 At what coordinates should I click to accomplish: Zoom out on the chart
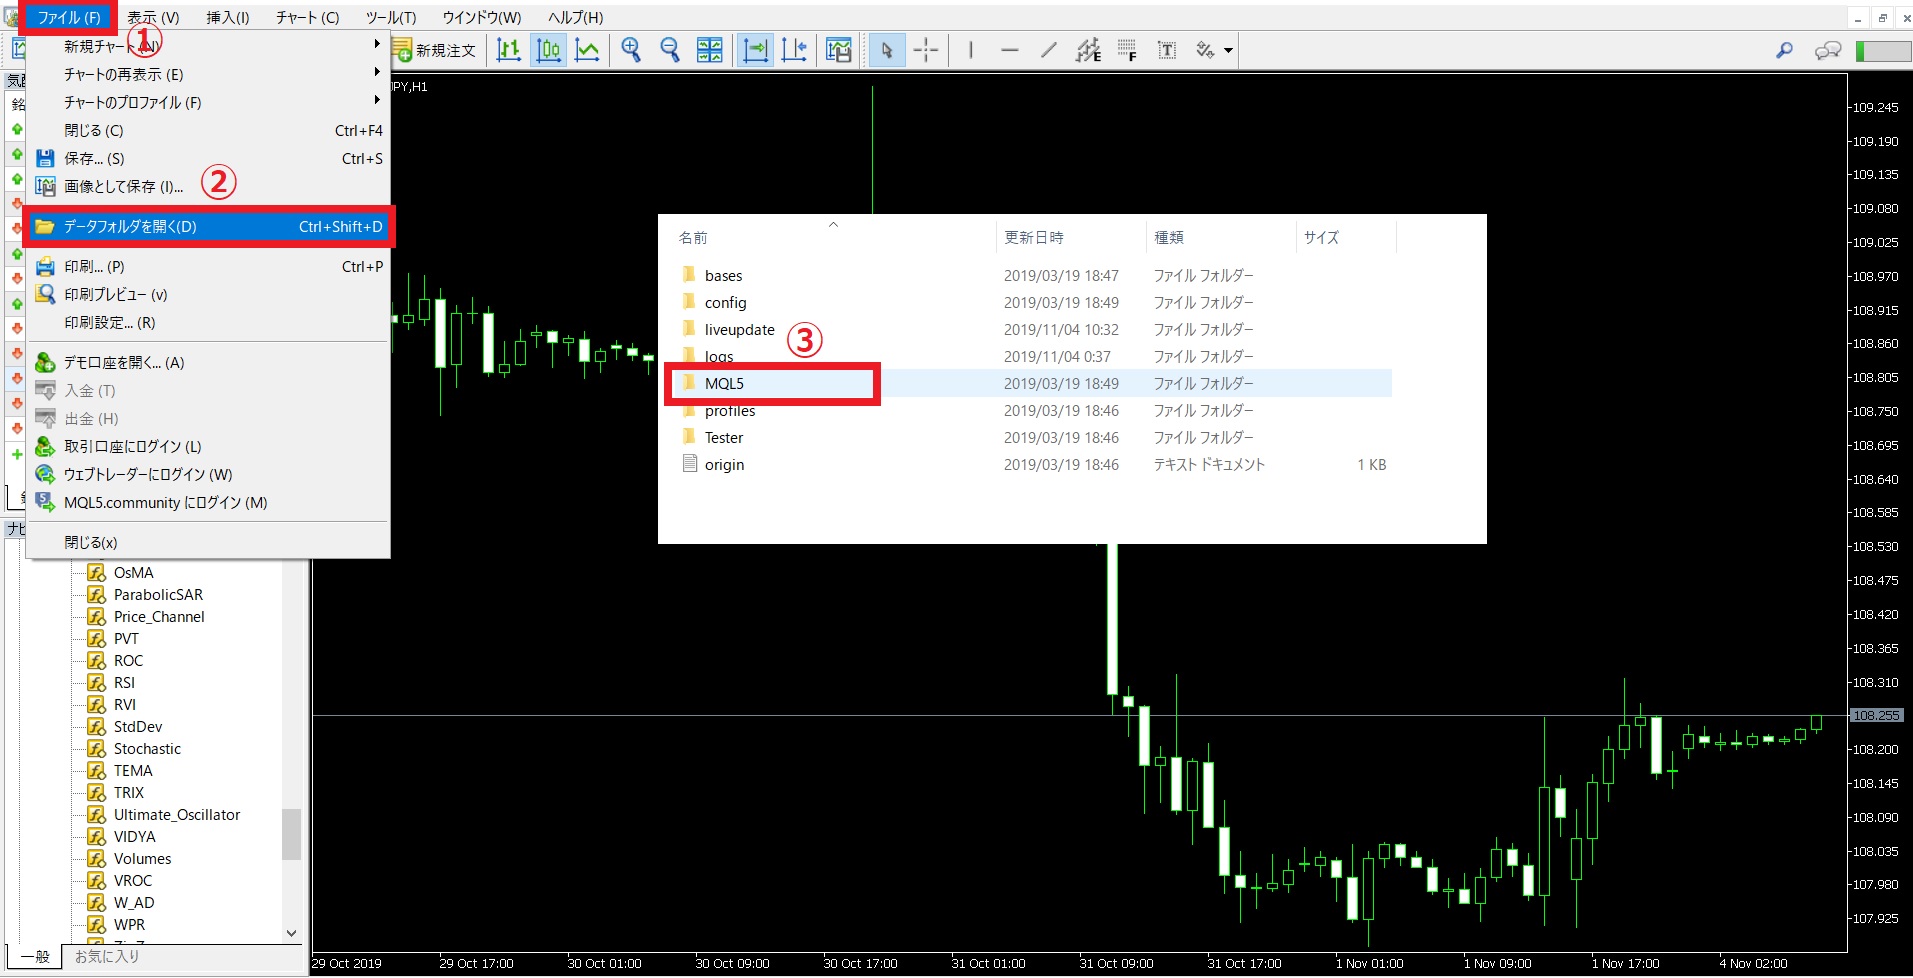pyautogui.click(x=670, y=50)
